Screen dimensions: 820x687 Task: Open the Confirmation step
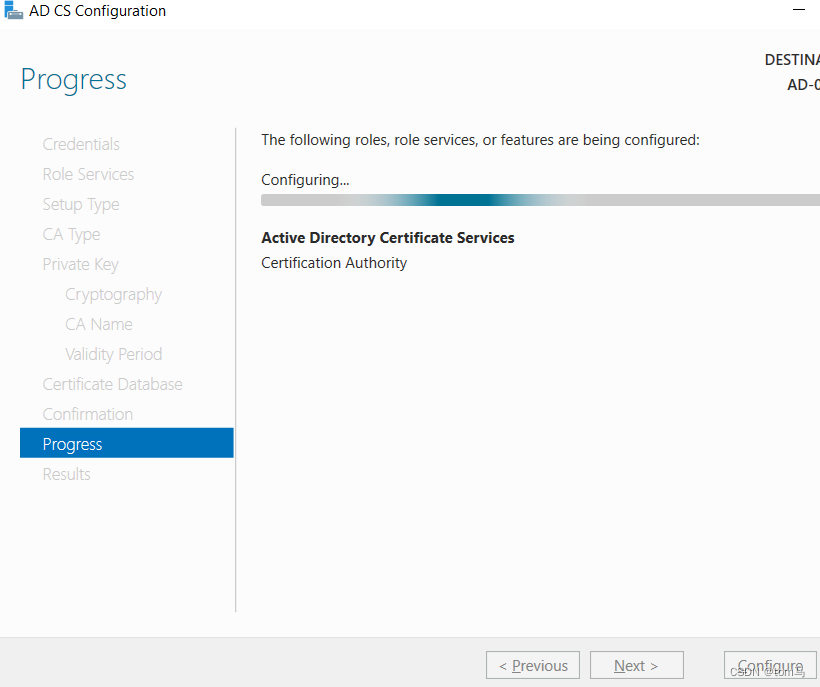click(88, 414)
